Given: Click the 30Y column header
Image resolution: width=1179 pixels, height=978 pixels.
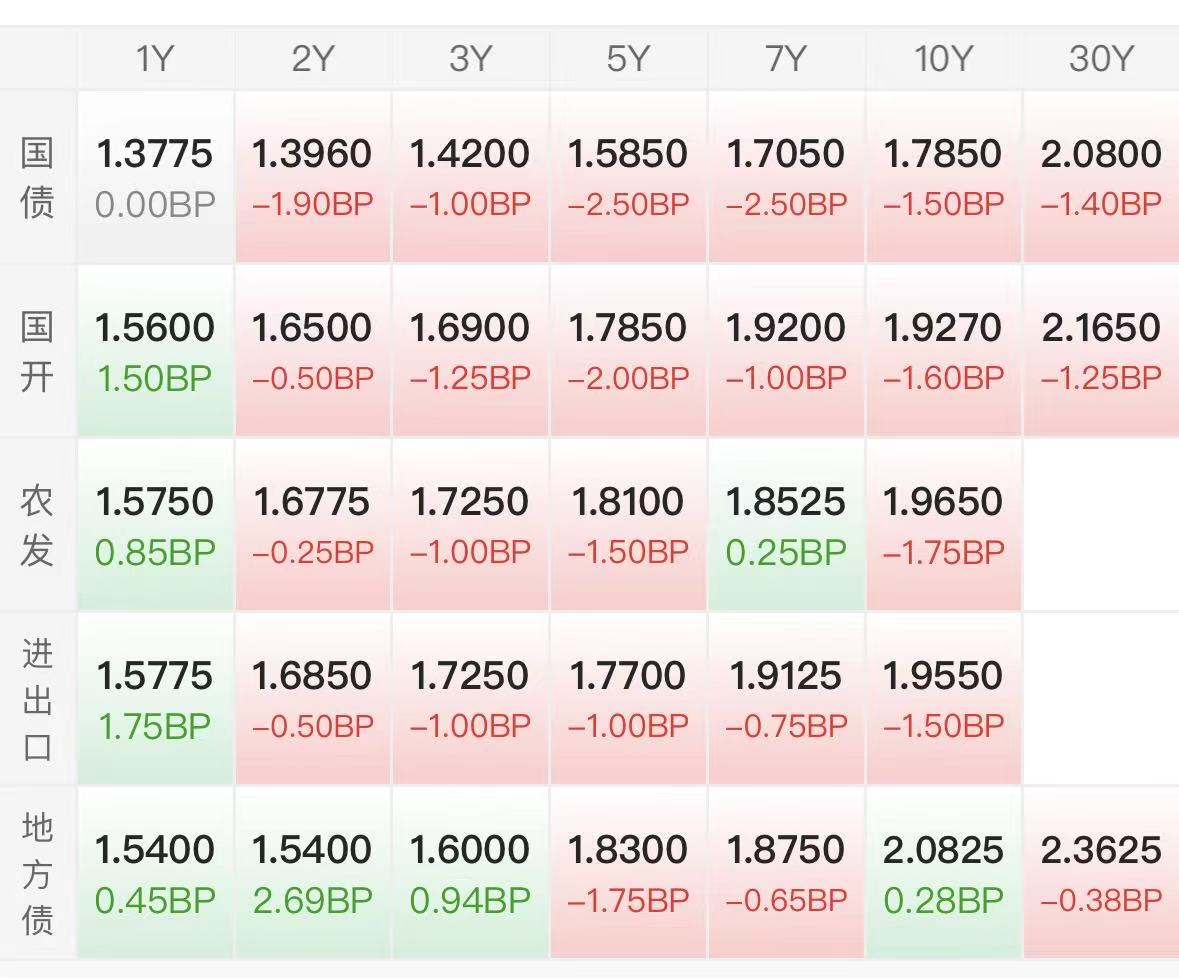Looking at the screenshot, I should tap(1100, 59).
